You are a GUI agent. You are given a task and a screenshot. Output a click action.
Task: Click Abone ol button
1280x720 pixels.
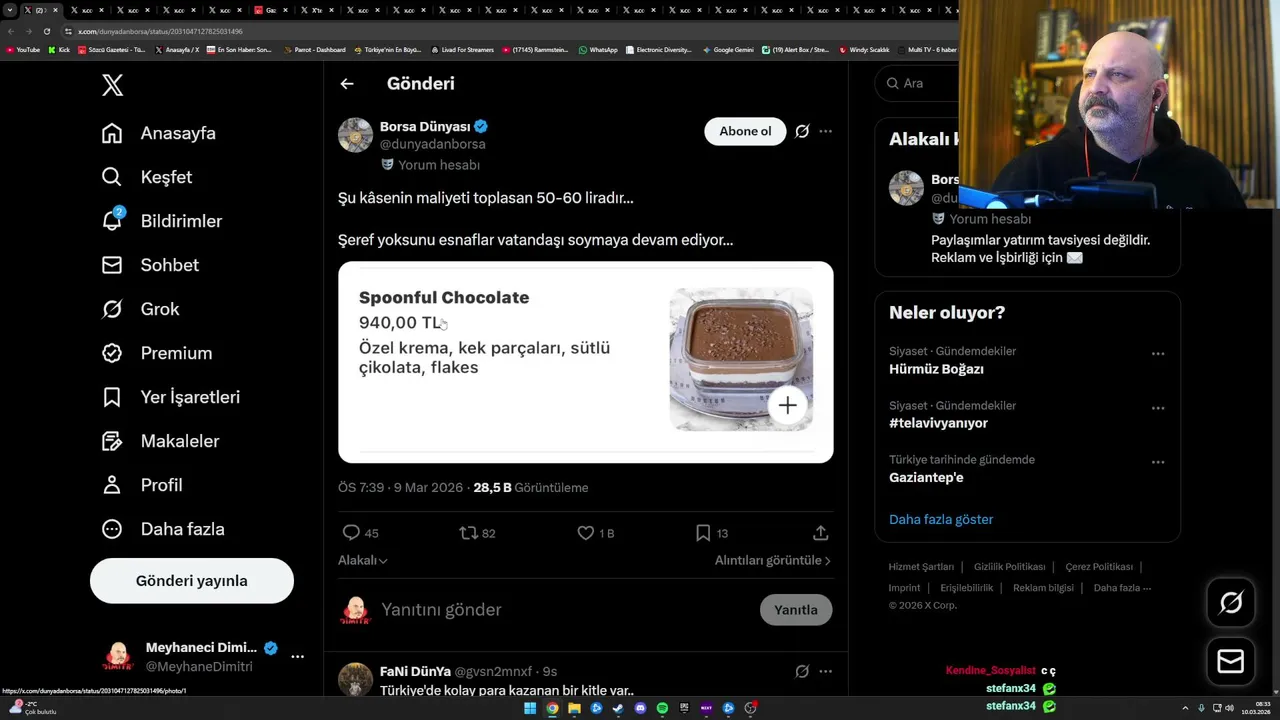(745, 131)
